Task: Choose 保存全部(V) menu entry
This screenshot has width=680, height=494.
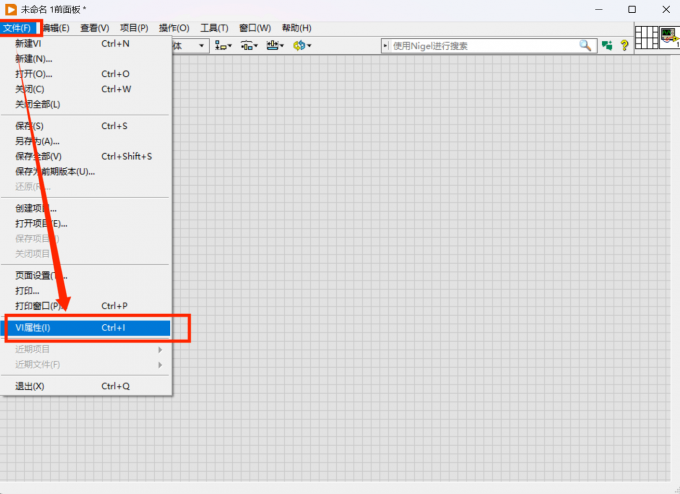Action: [x=86, y=157]
